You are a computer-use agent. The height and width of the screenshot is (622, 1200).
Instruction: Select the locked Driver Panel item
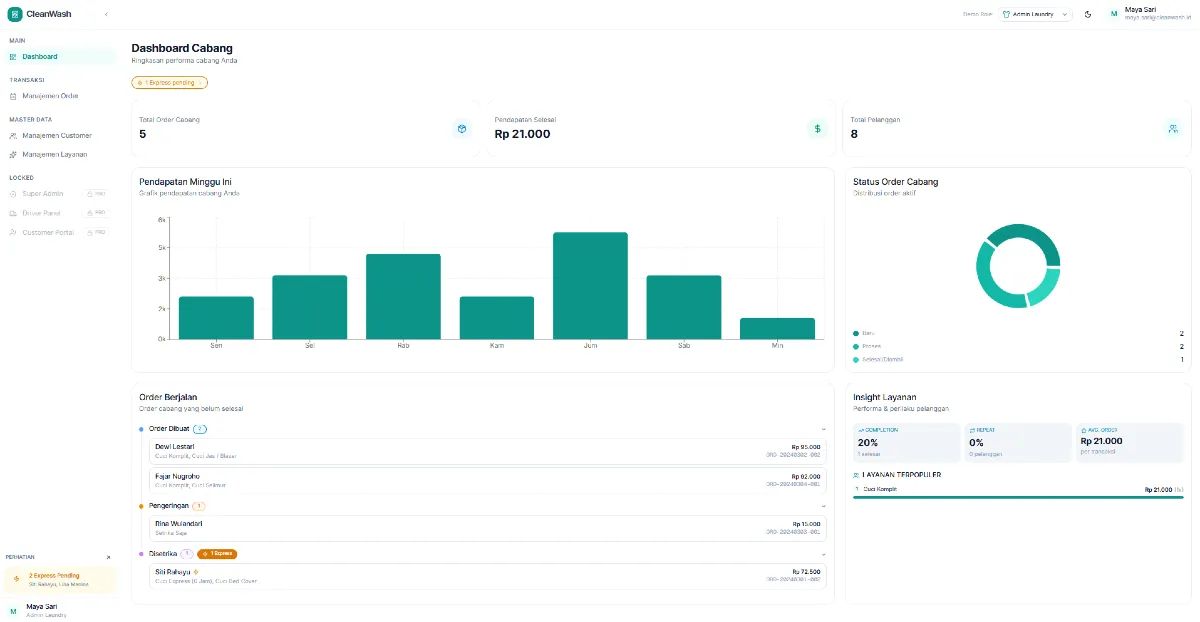coord(60,213)
